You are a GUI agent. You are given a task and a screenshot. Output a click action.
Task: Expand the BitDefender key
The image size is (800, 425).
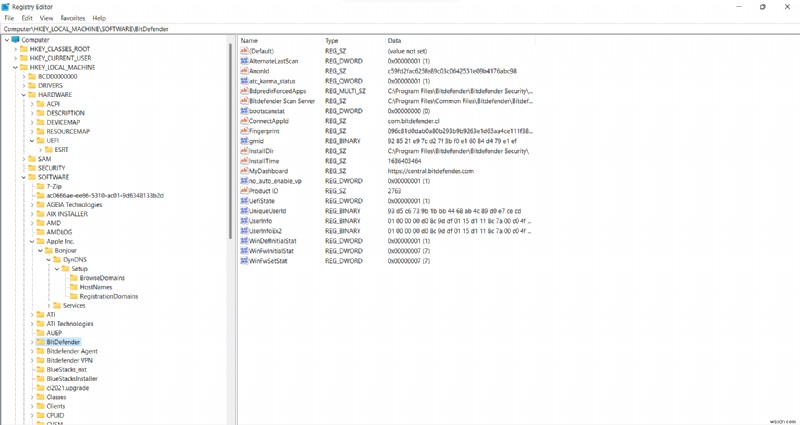pyautogui.click(x=32, y=342)
